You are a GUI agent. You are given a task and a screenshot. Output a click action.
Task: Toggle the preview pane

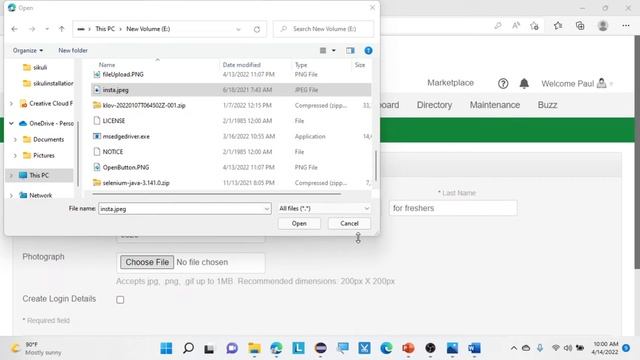coord(350,50)
